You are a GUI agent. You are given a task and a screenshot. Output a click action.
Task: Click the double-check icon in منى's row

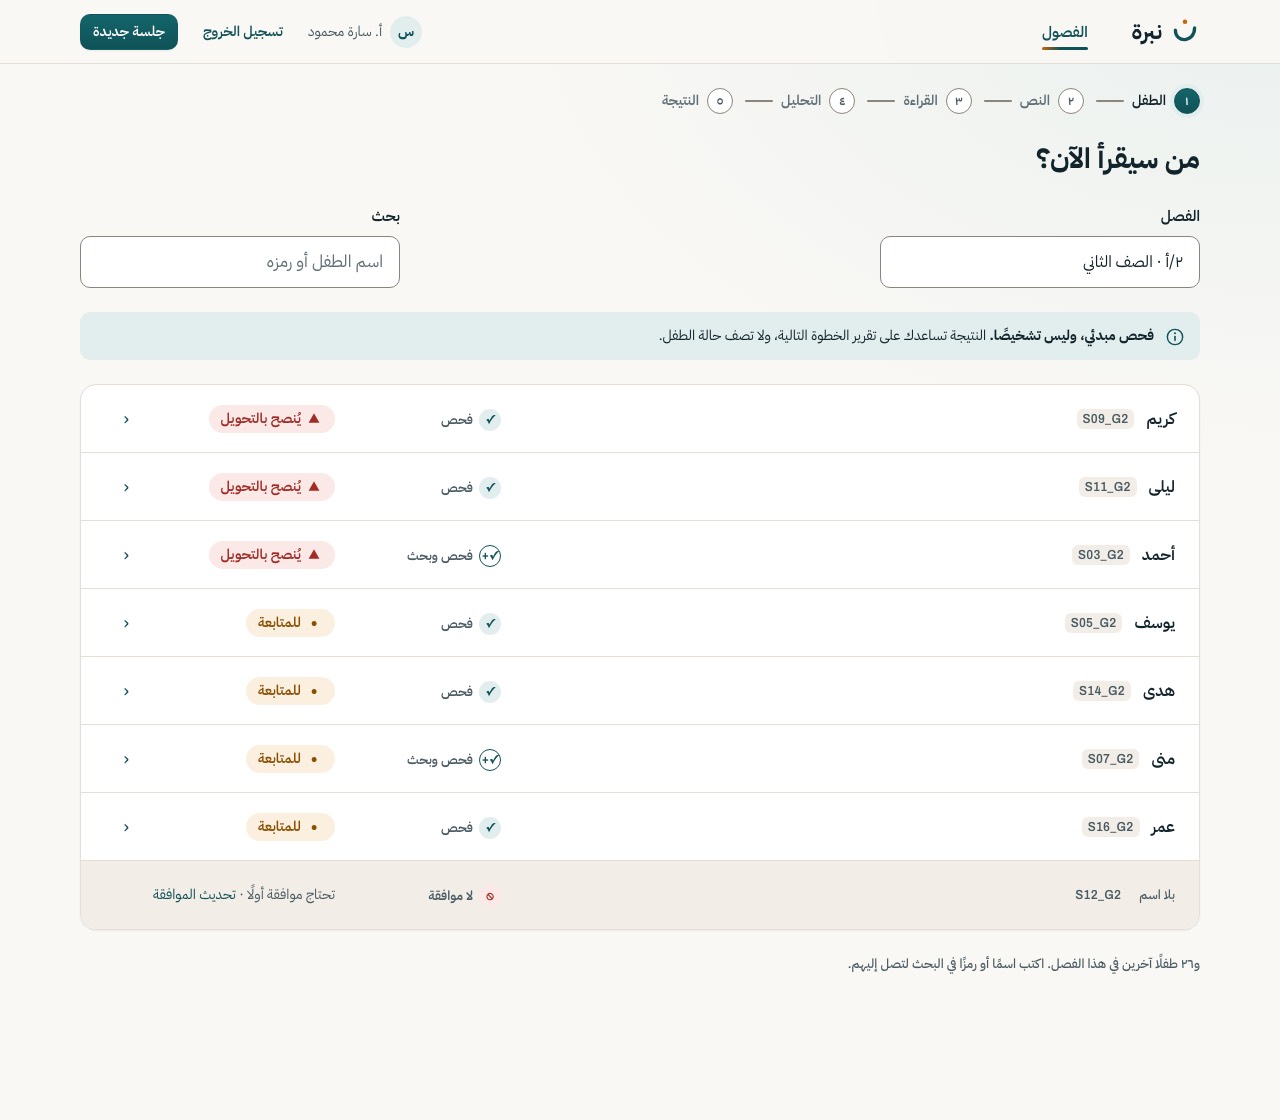[490, 760]
